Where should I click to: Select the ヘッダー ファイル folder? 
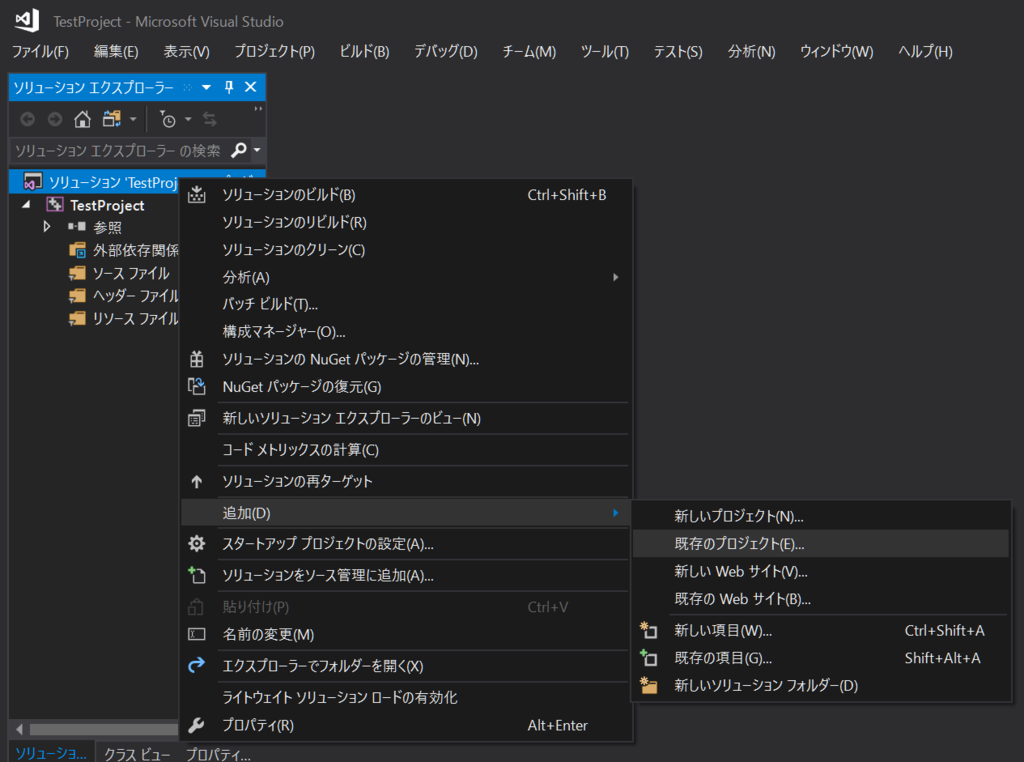pos(135,296)
